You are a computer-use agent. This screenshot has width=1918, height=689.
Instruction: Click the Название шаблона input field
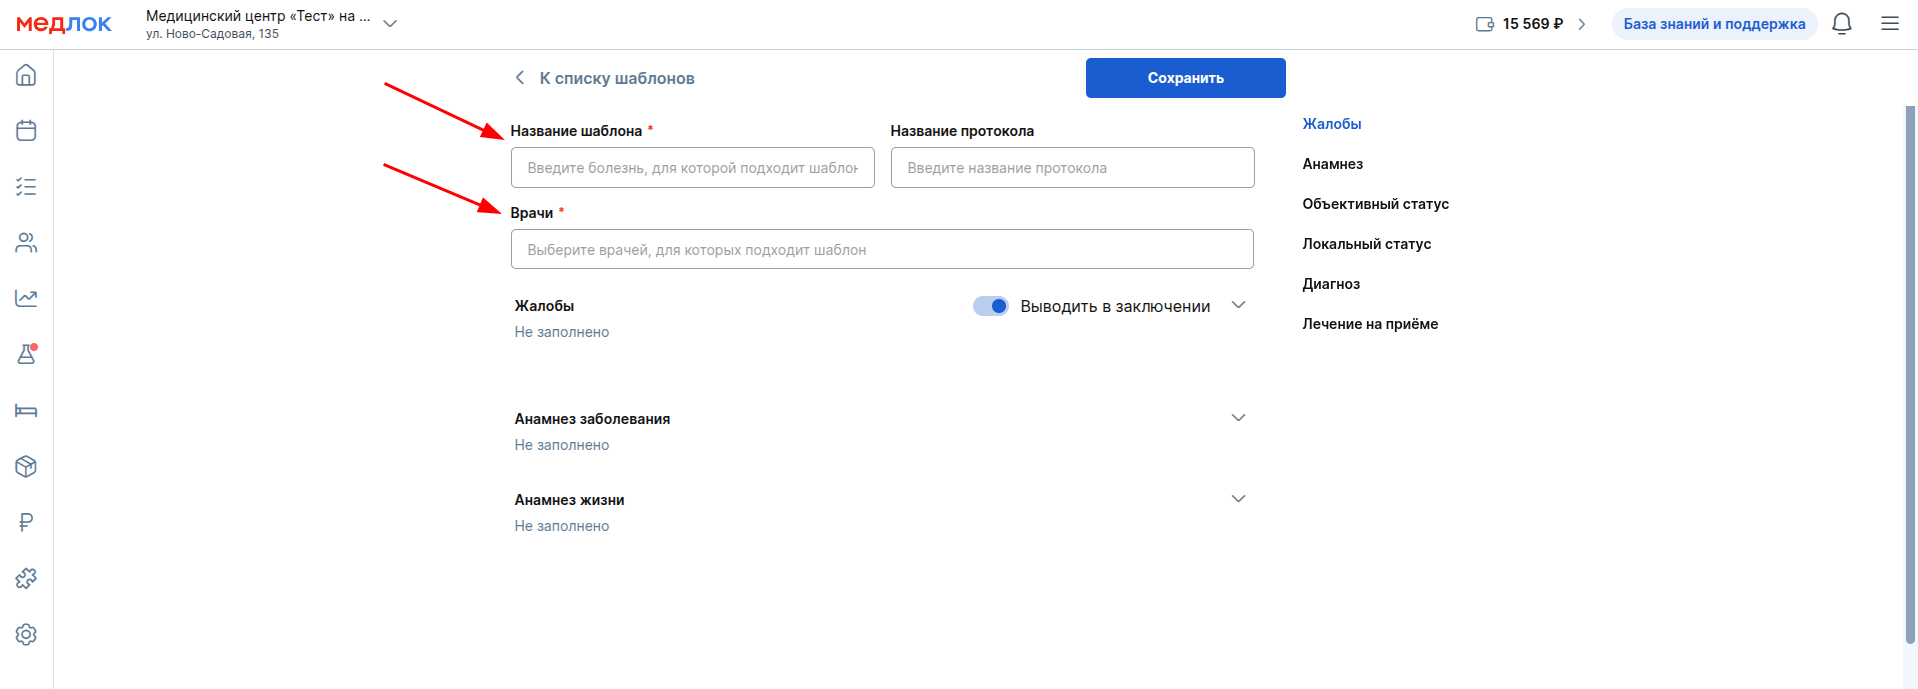click(692, 168)
